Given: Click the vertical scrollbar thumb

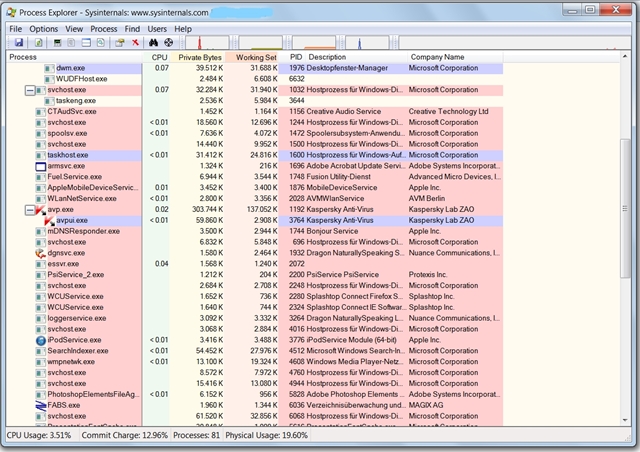Looking at the screenshot, I should 625,209.
